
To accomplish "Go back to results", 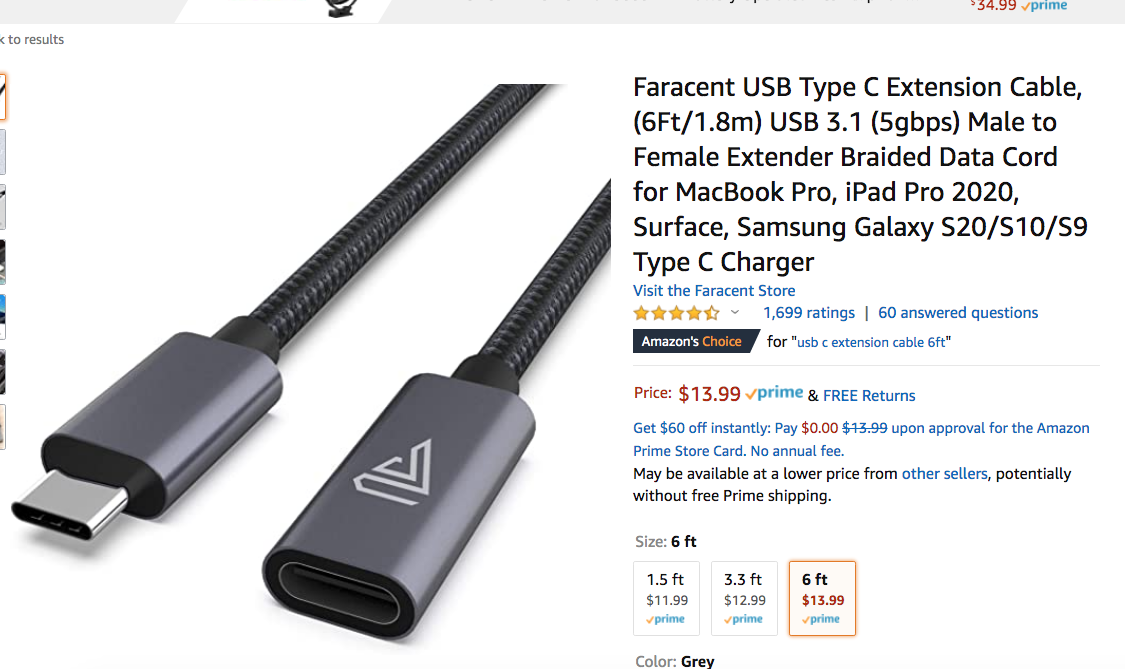I will click(x=32, y=40).
